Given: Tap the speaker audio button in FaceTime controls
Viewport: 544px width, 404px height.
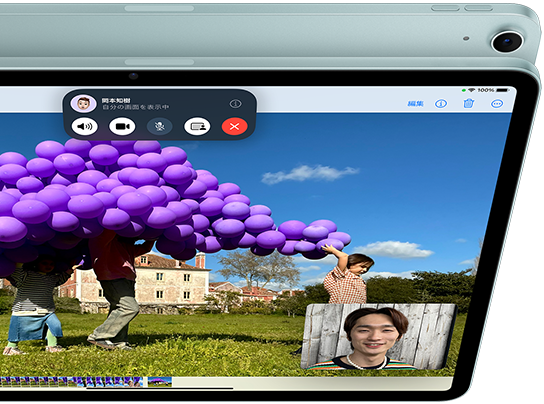Looking at the screenshot, I should (84, 126).
